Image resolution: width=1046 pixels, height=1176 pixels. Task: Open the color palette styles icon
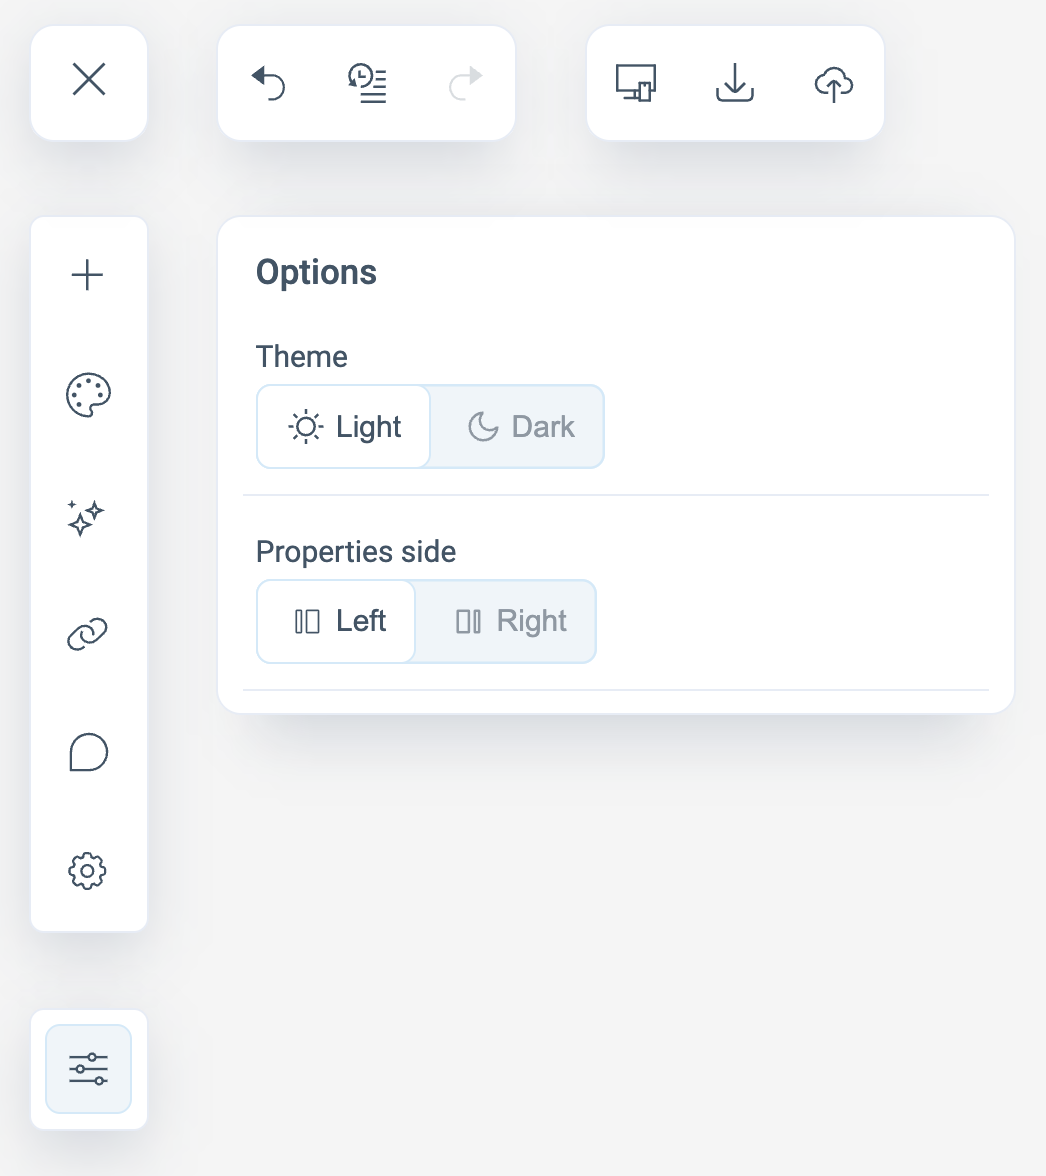click(x=88, y=395)
